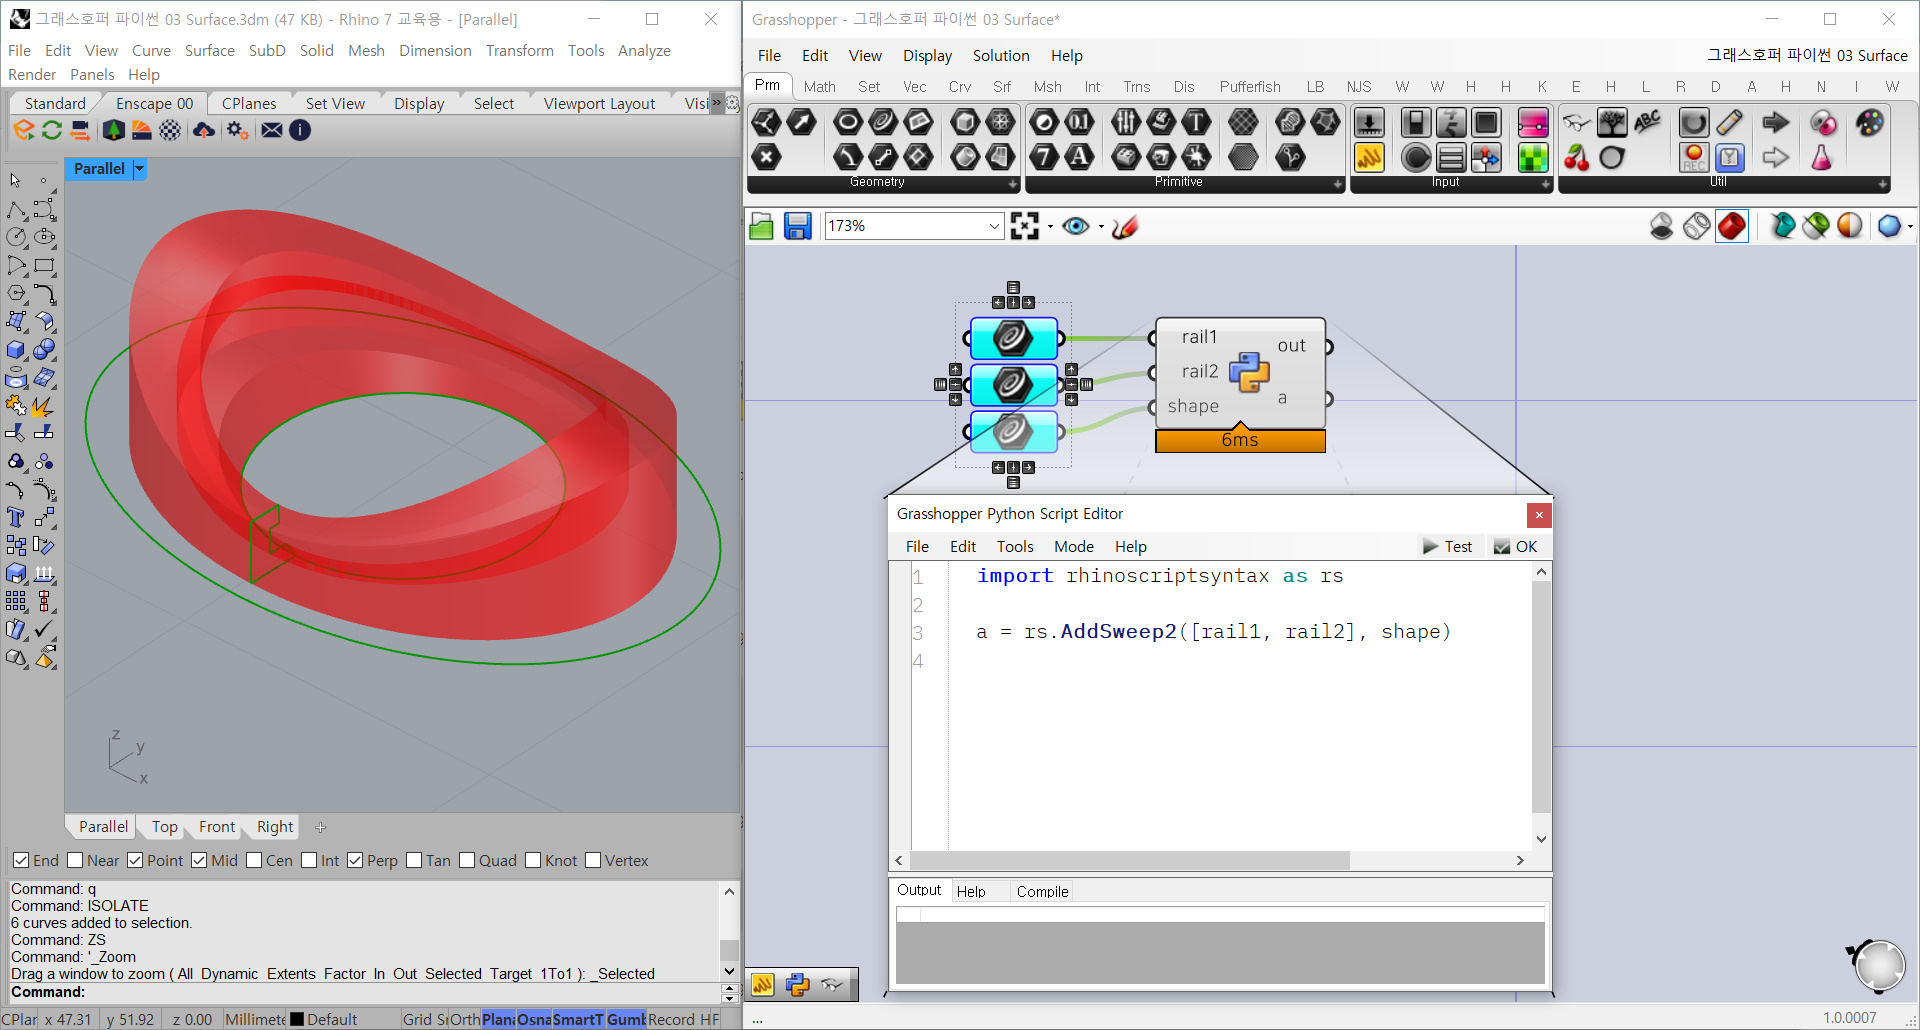The height and width of the screenshot is (1030, 1920).
Task: Click the Python icon at canvas bottom-left
Action: (x=797, y=985)
